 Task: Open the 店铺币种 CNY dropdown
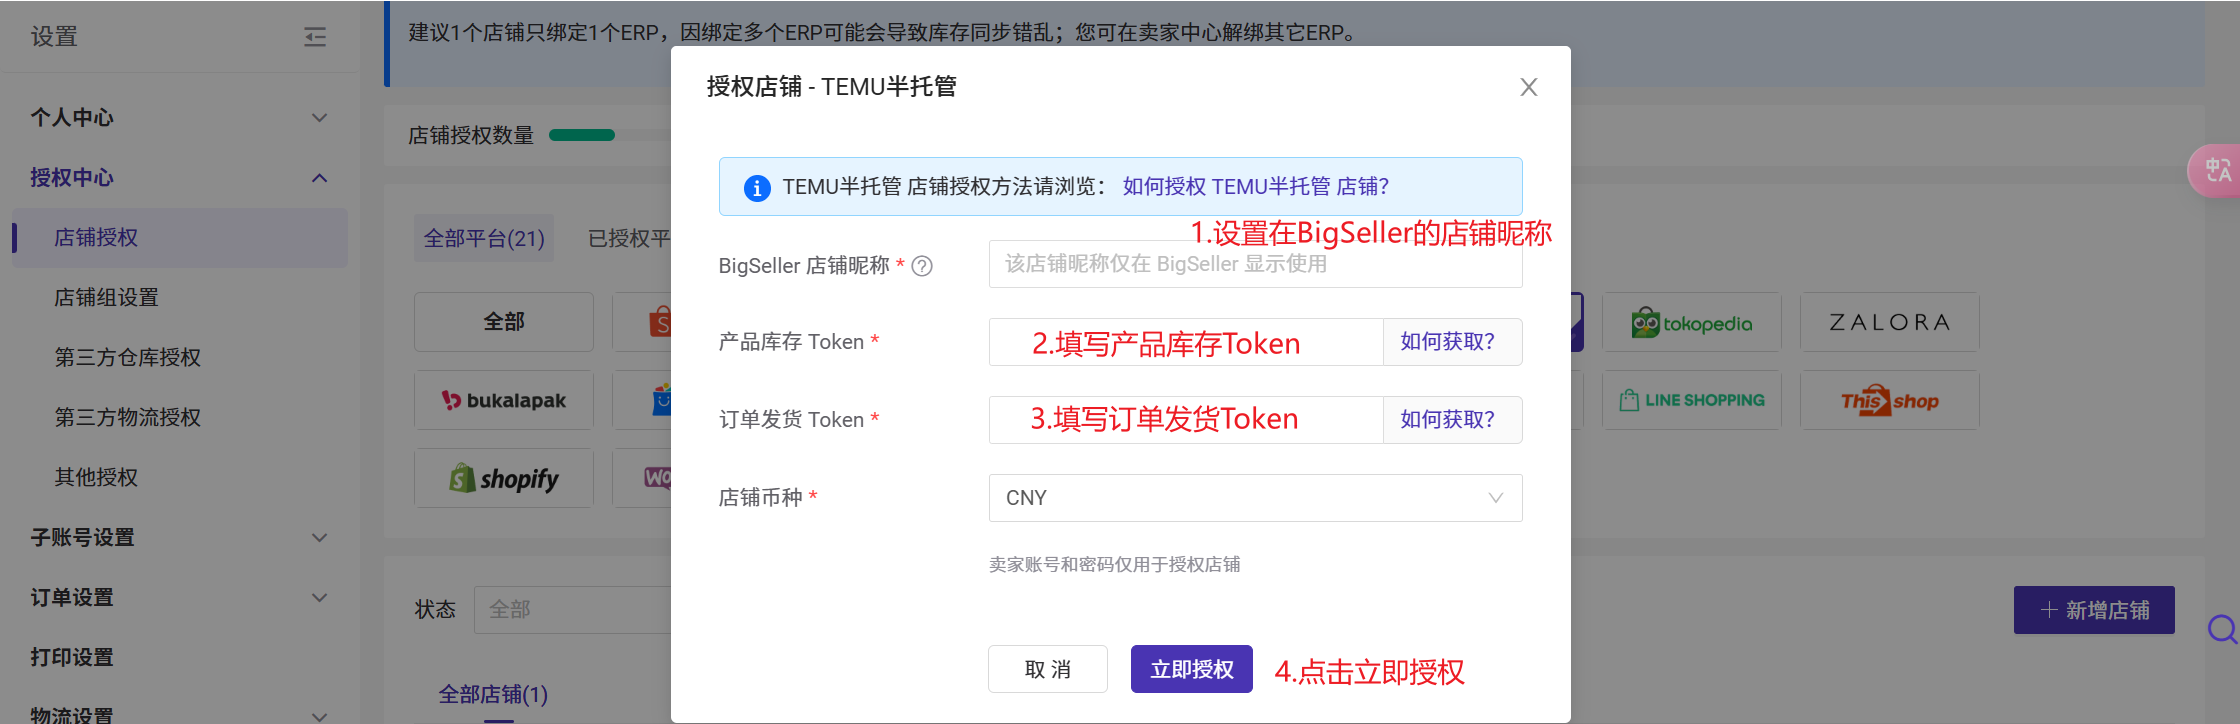click(x=1255, y=498)
